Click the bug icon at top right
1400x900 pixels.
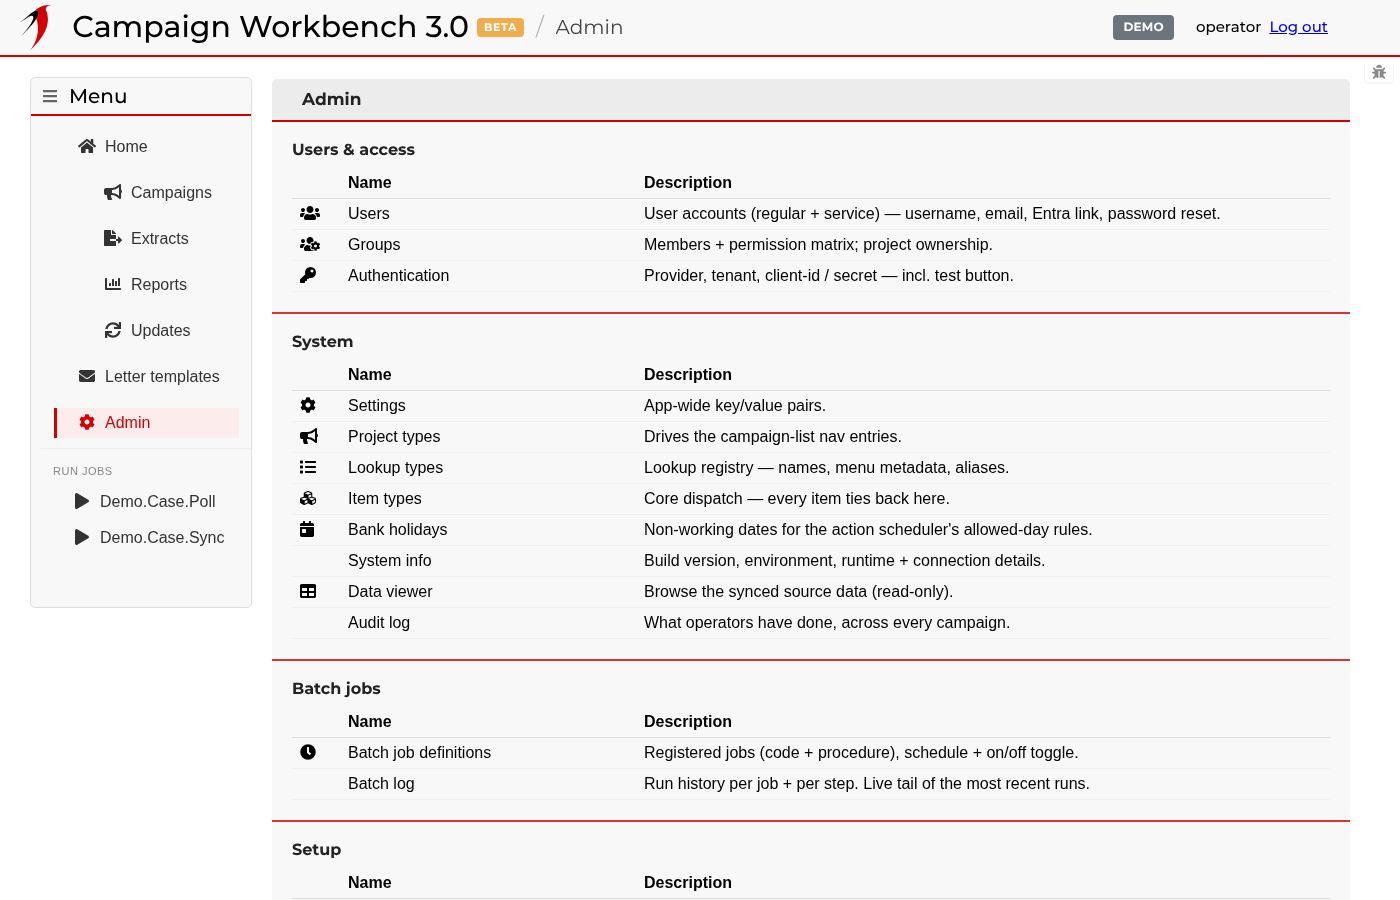click(1379, 72)
